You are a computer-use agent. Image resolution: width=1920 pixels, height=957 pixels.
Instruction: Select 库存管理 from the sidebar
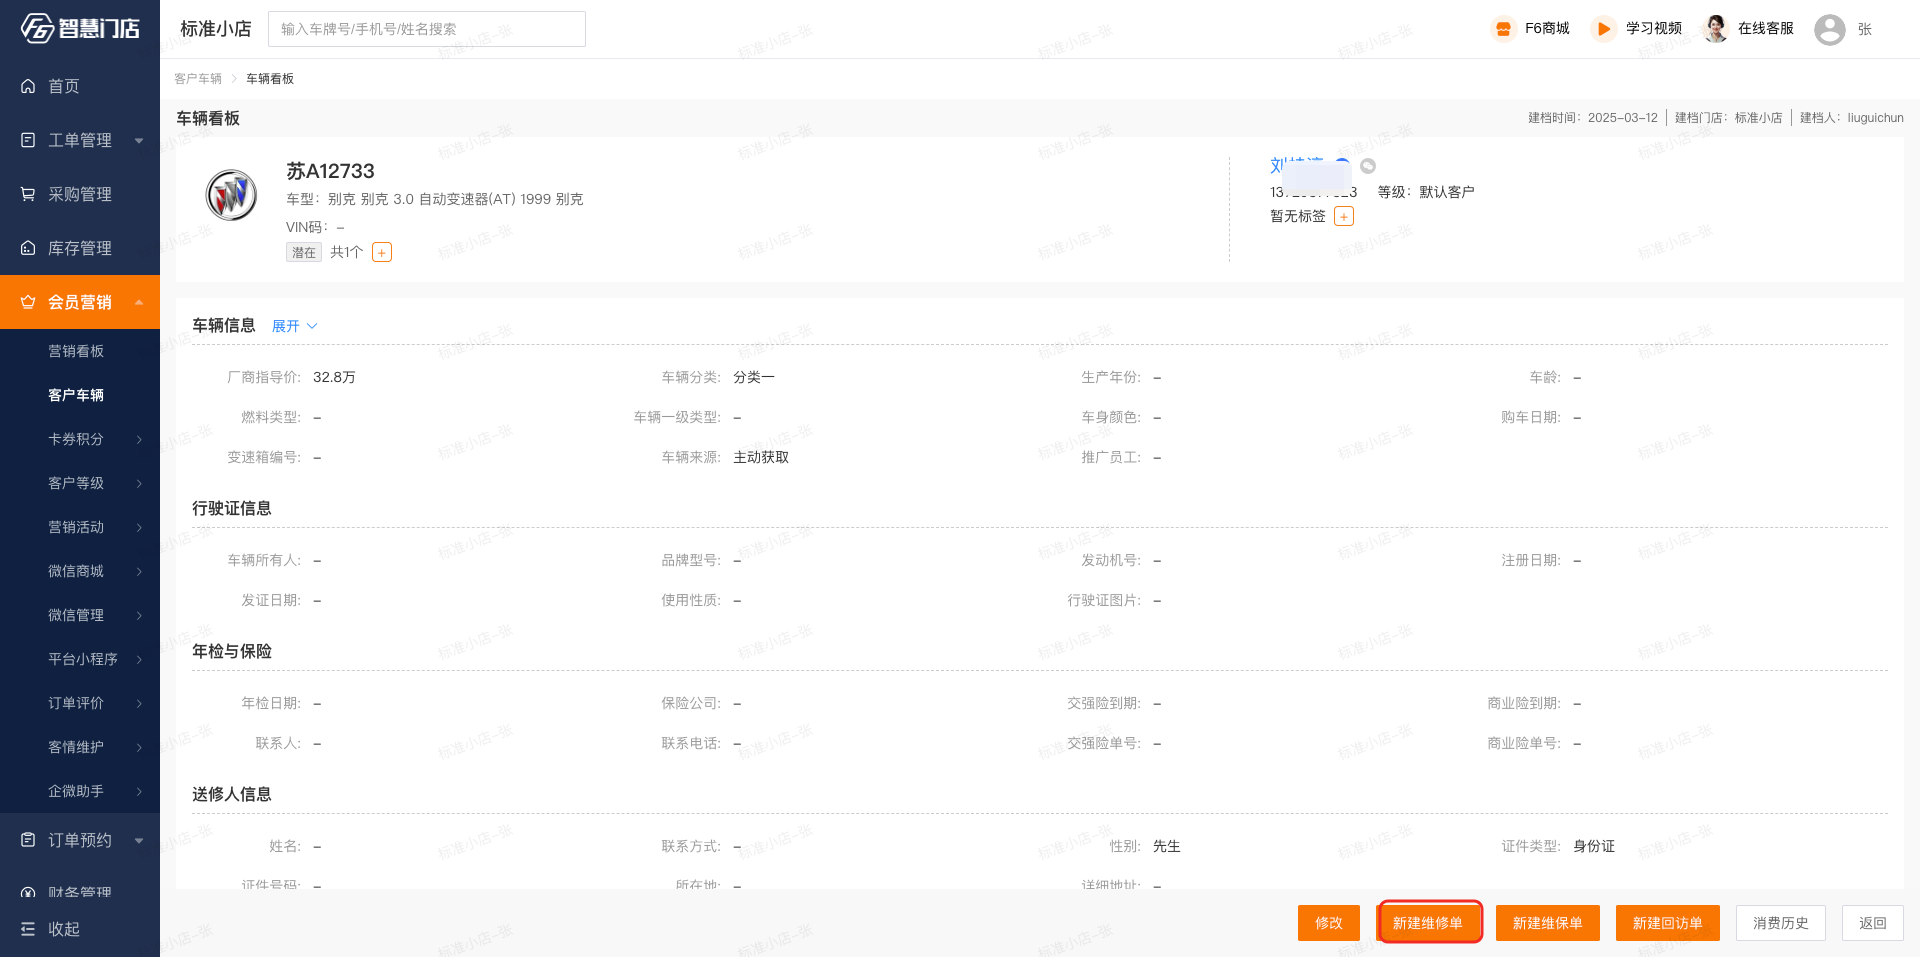coord(80,248)
